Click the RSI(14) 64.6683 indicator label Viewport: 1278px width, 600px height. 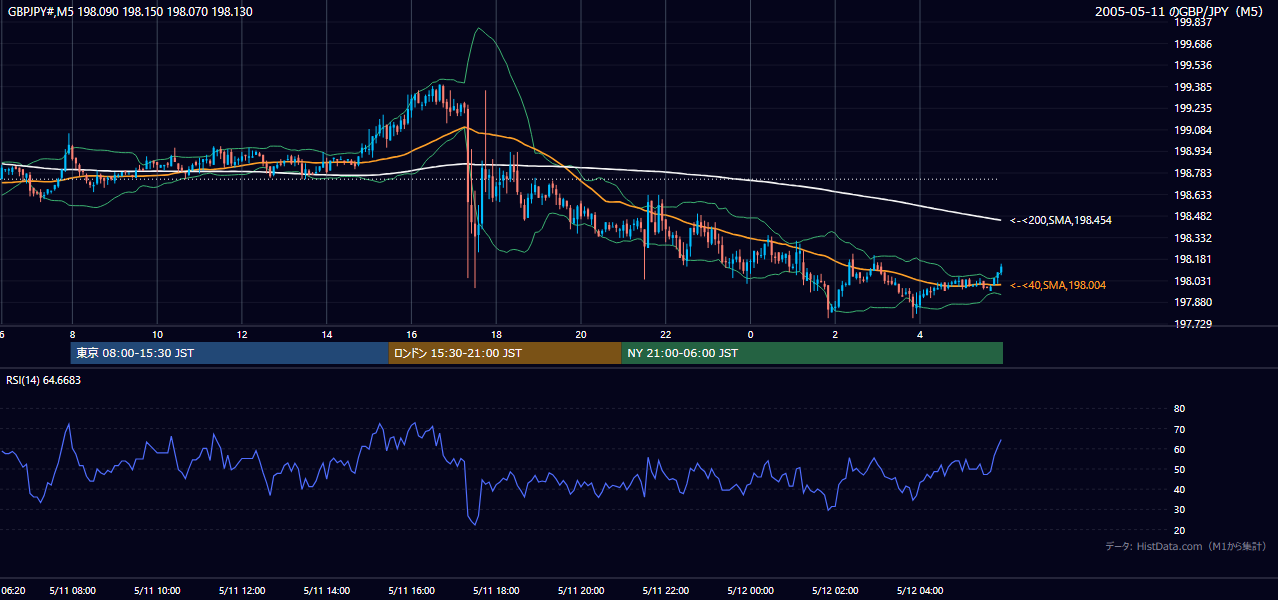pos(44,380)
